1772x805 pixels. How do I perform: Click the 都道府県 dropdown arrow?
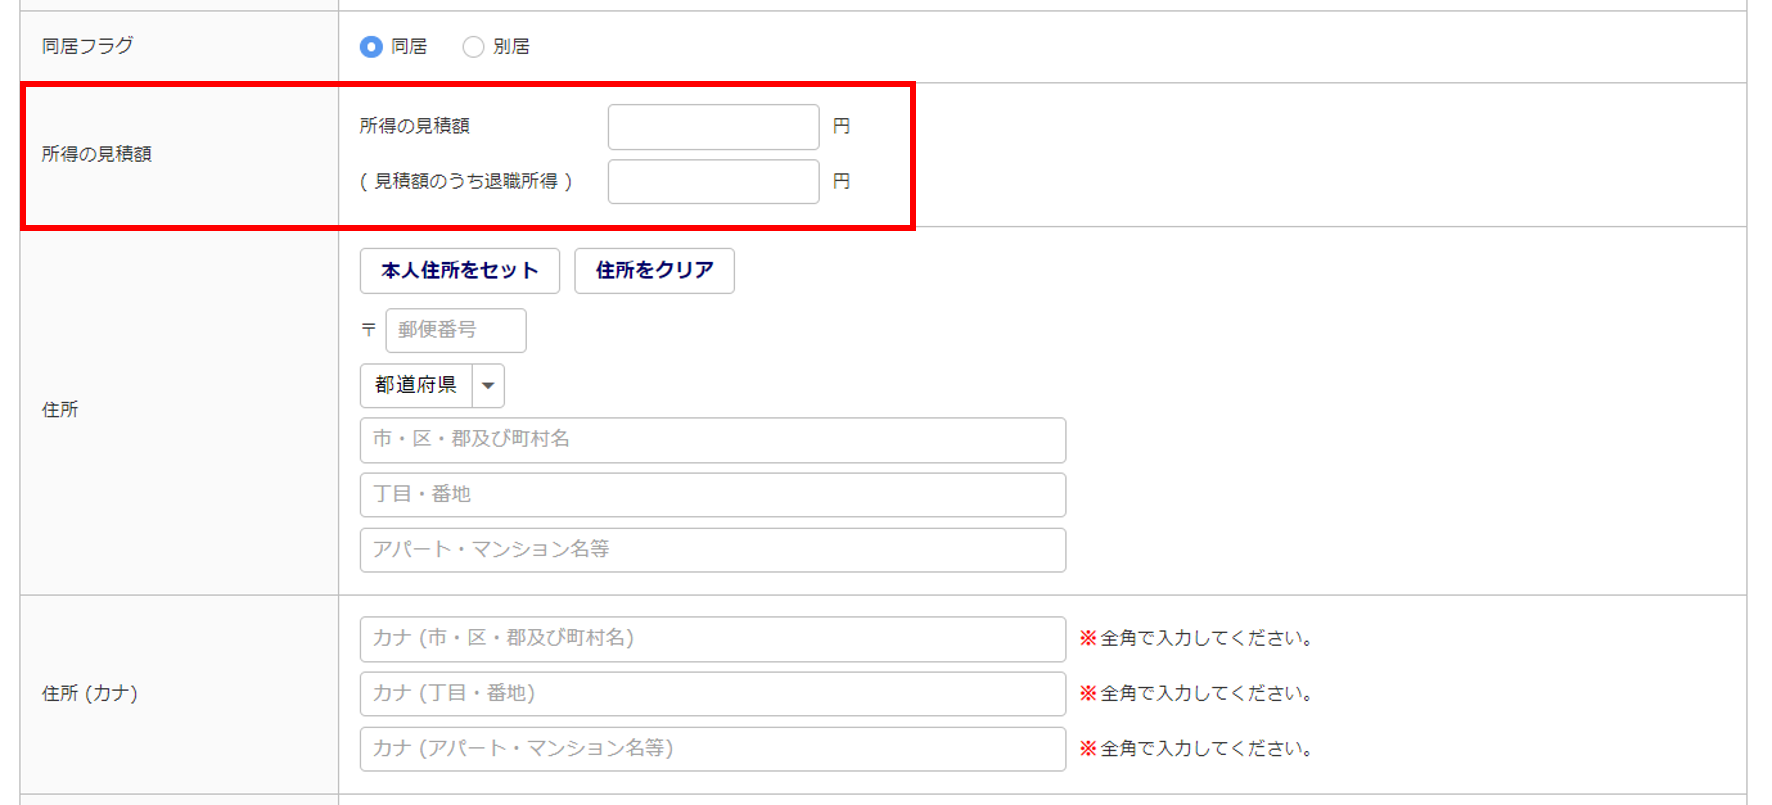[x=488, y=386]
